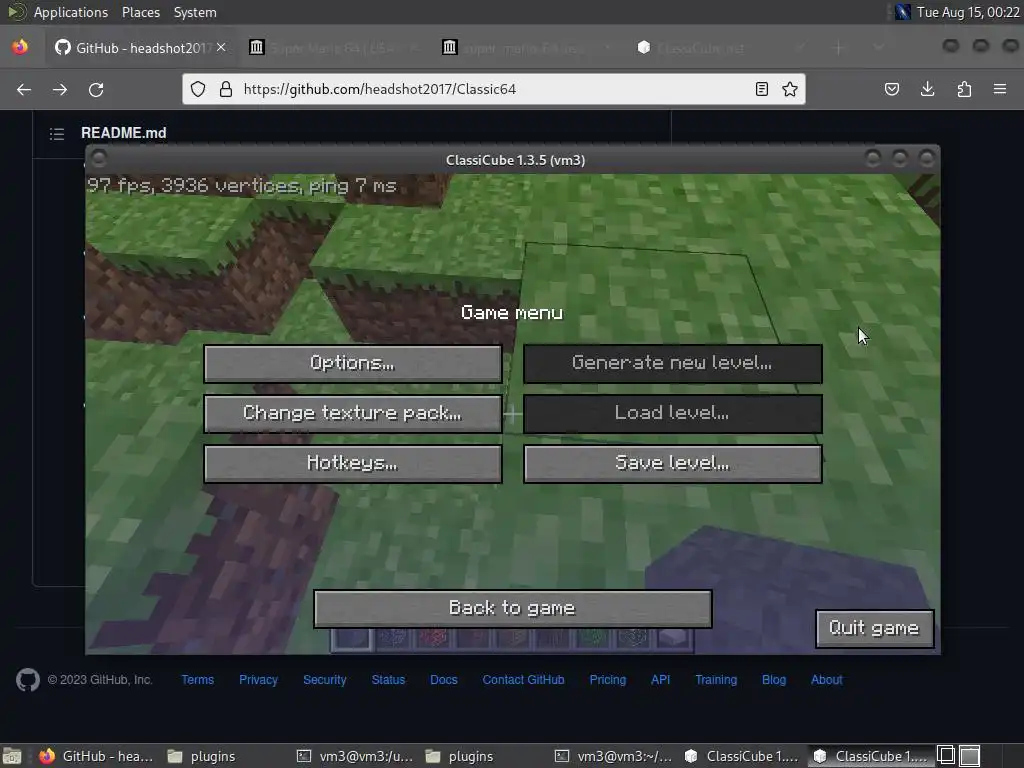
Task: Click the show desktop icon in taskbar
Action: [x=12, y=756]
